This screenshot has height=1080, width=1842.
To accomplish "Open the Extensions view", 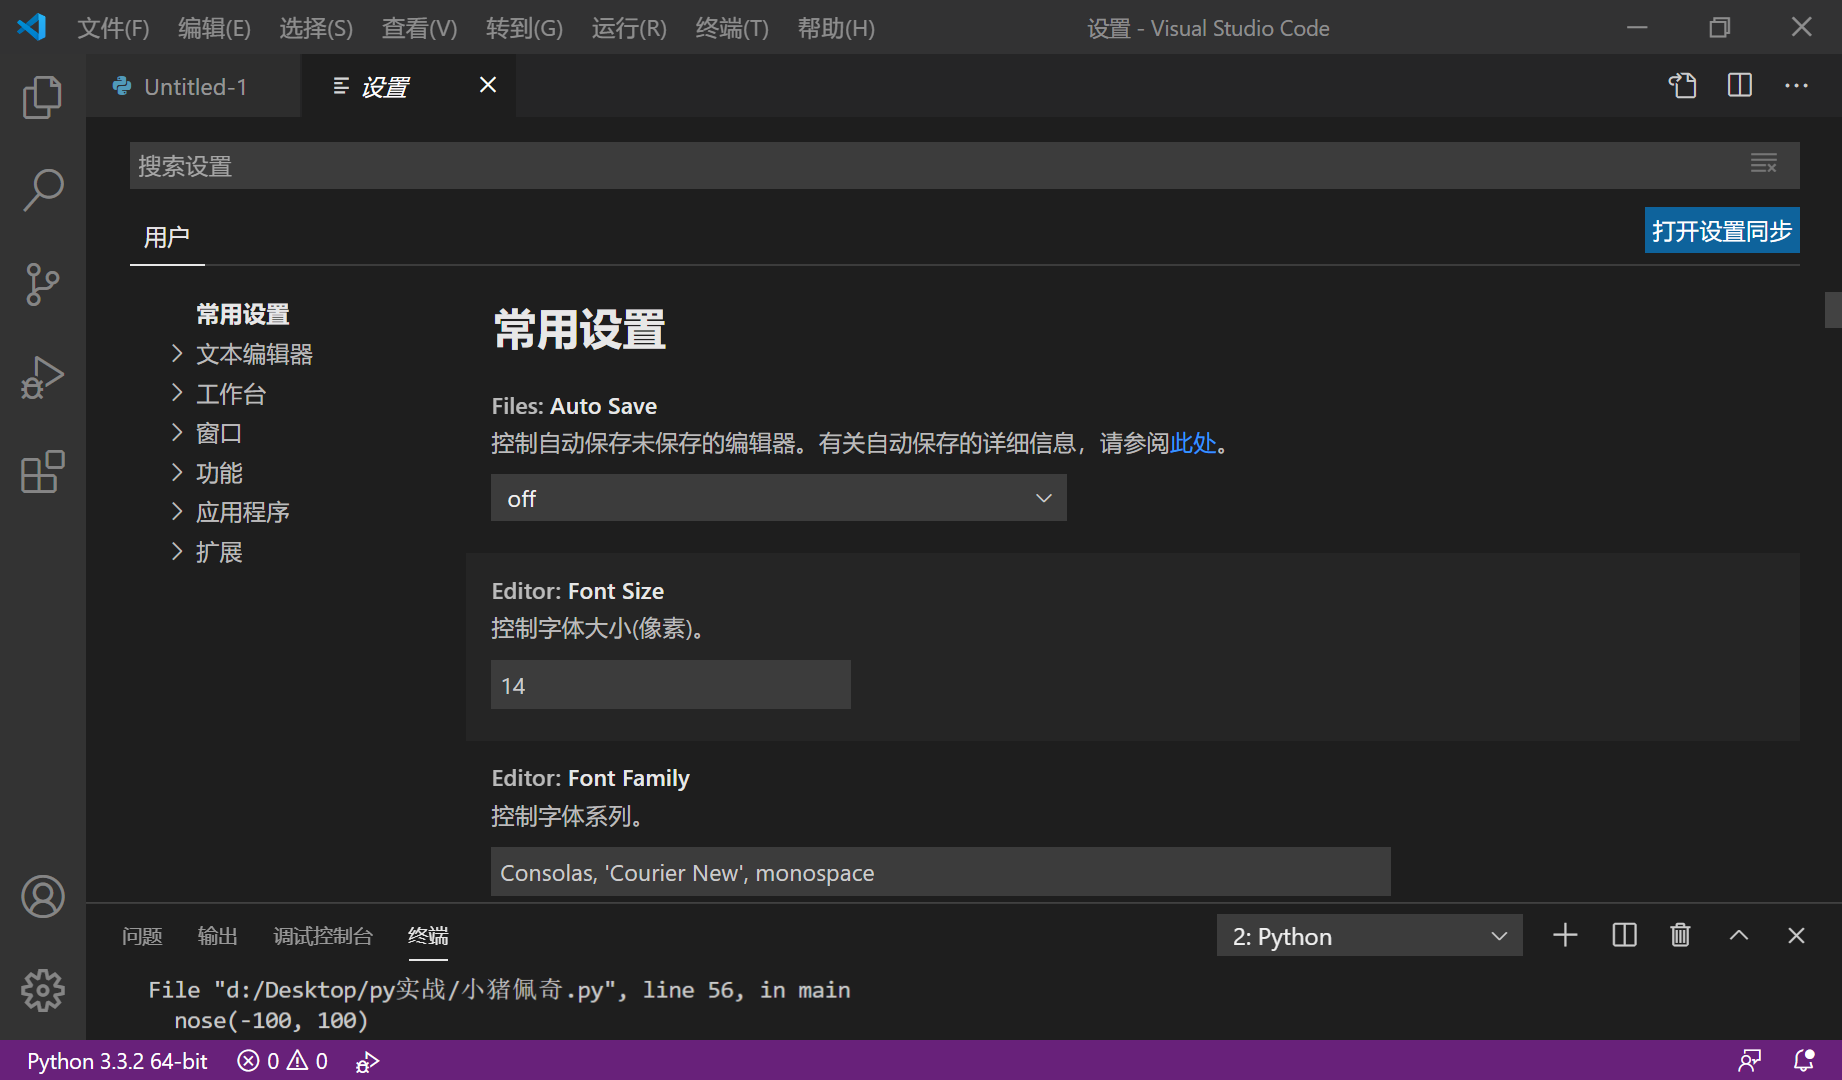I will (42, 473).
